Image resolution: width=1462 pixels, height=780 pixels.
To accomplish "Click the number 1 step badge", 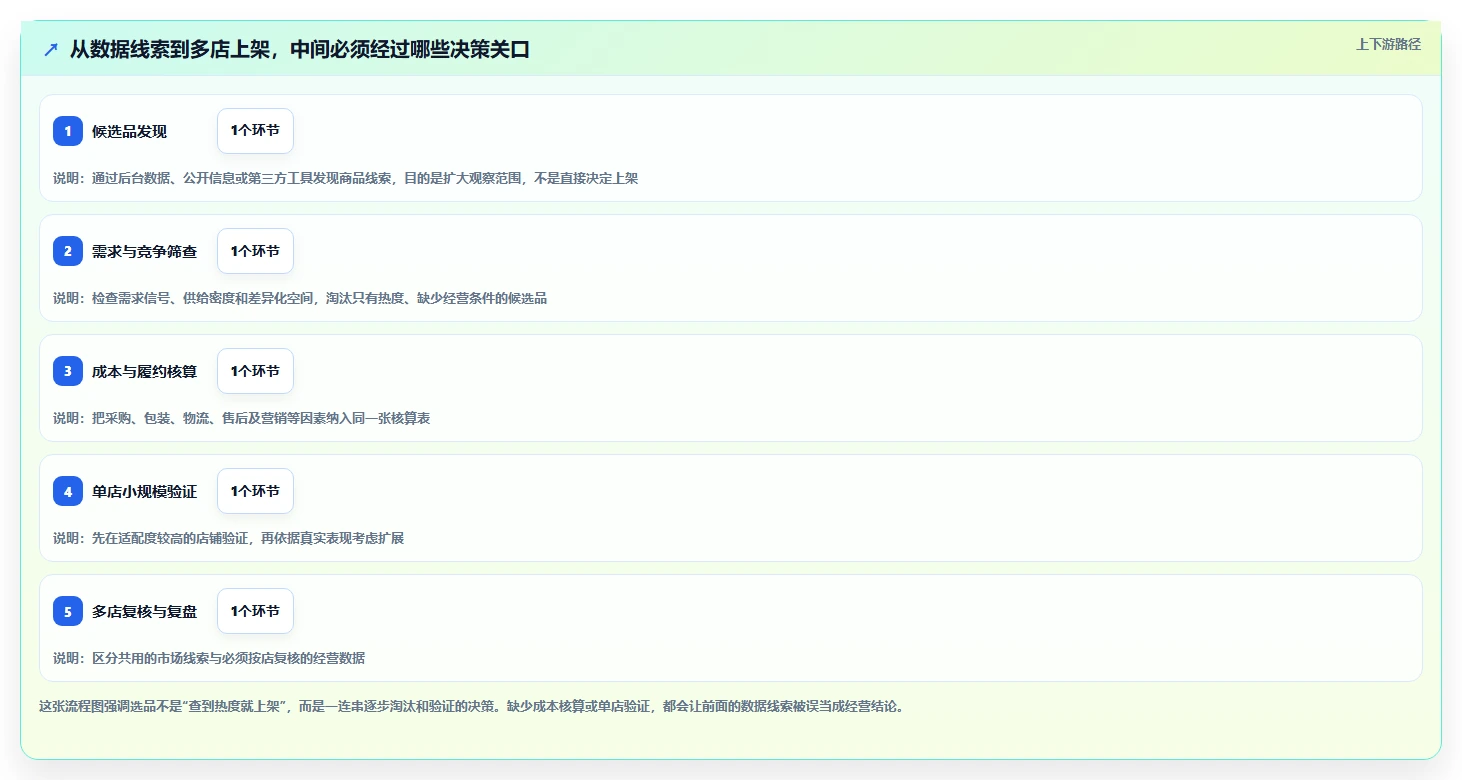I will [68, 131].
